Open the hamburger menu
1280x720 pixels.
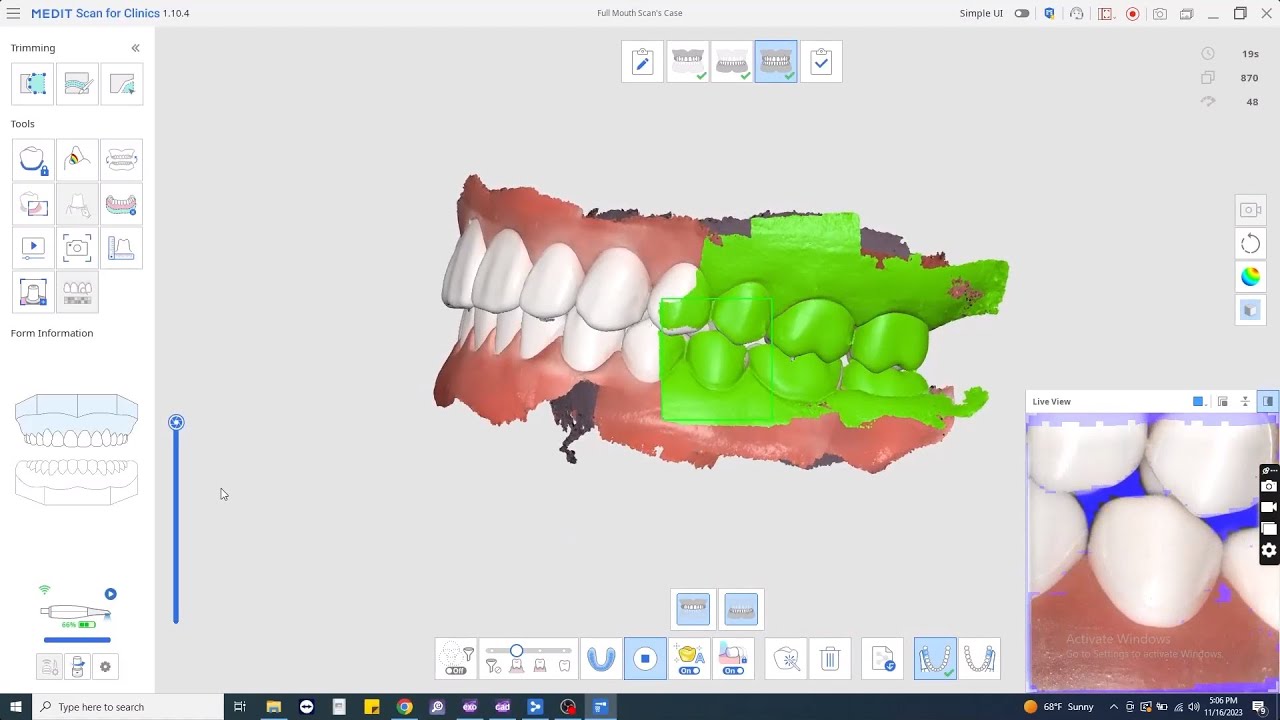pos(13,13)
